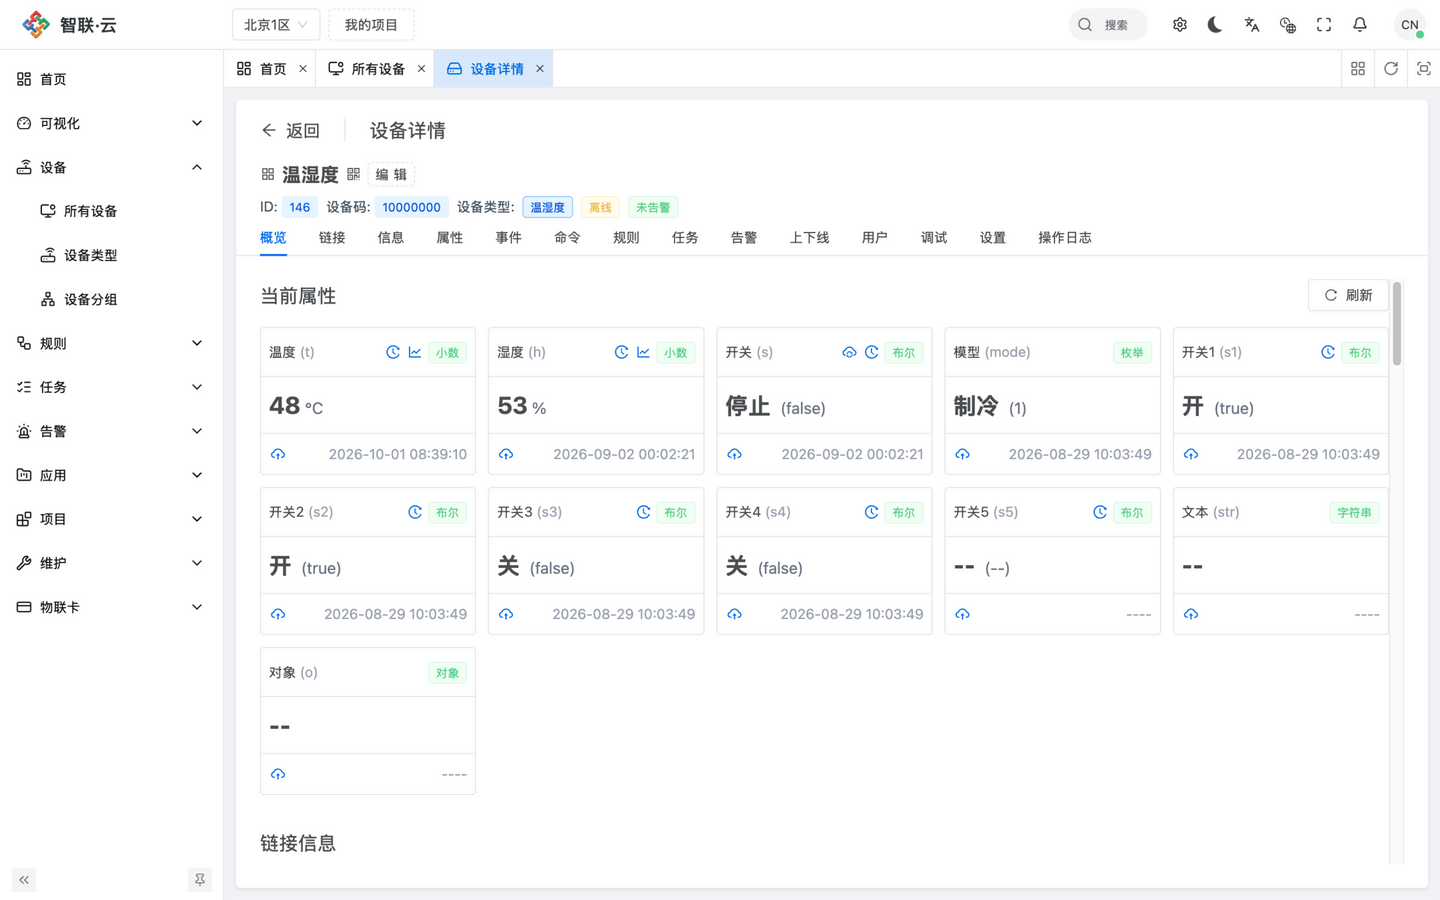This screenshot has height=900, width=1440.
Task: Open history clock icon on 温度 card
Action: point(393,352)
